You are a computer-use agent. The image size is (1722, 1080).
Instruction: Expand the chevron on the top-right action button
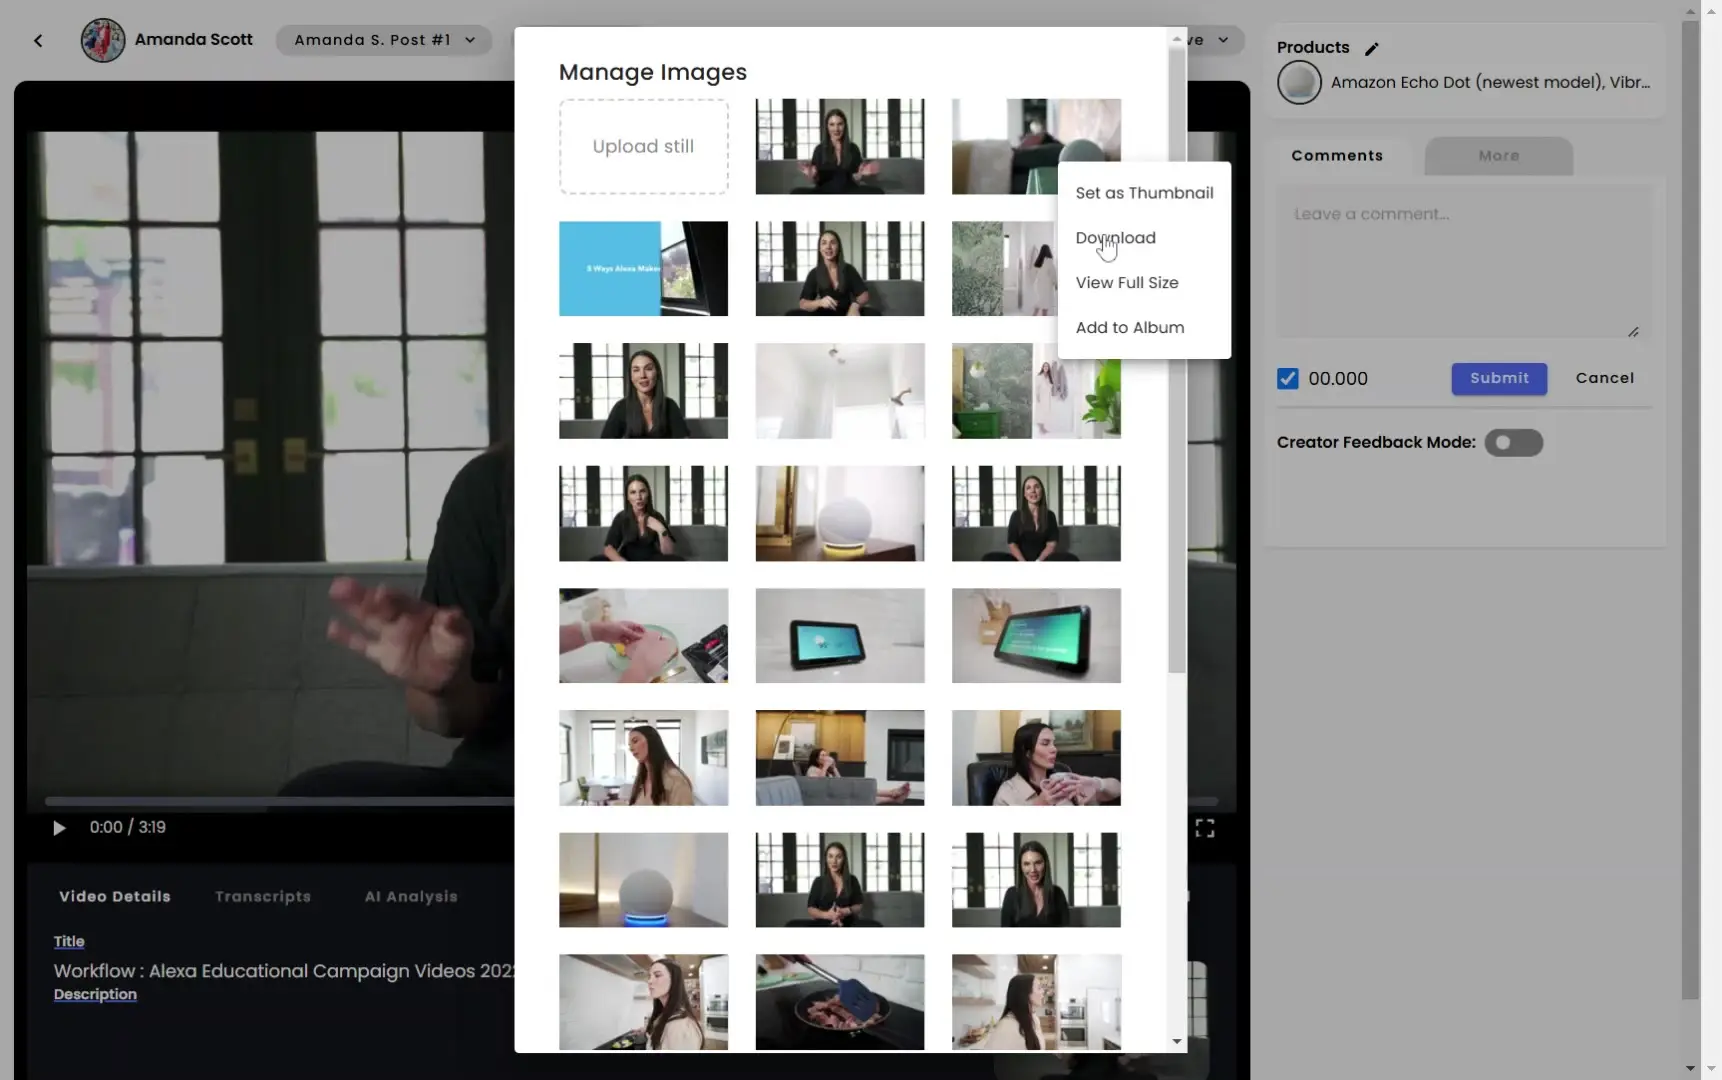click(1224, 40)
